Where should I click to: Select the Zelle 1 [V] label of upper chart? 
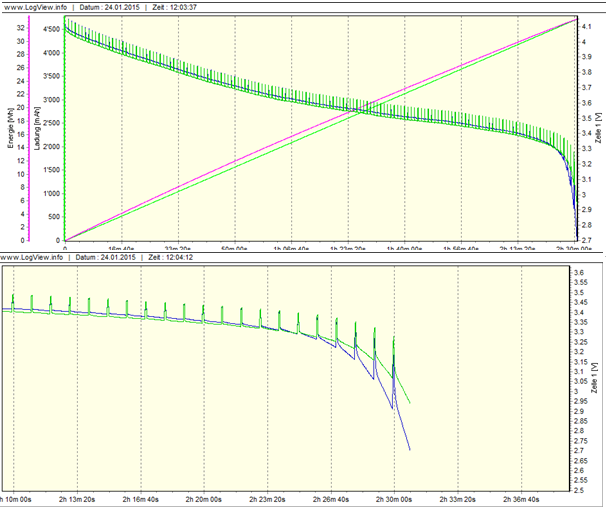click(598, 130)
